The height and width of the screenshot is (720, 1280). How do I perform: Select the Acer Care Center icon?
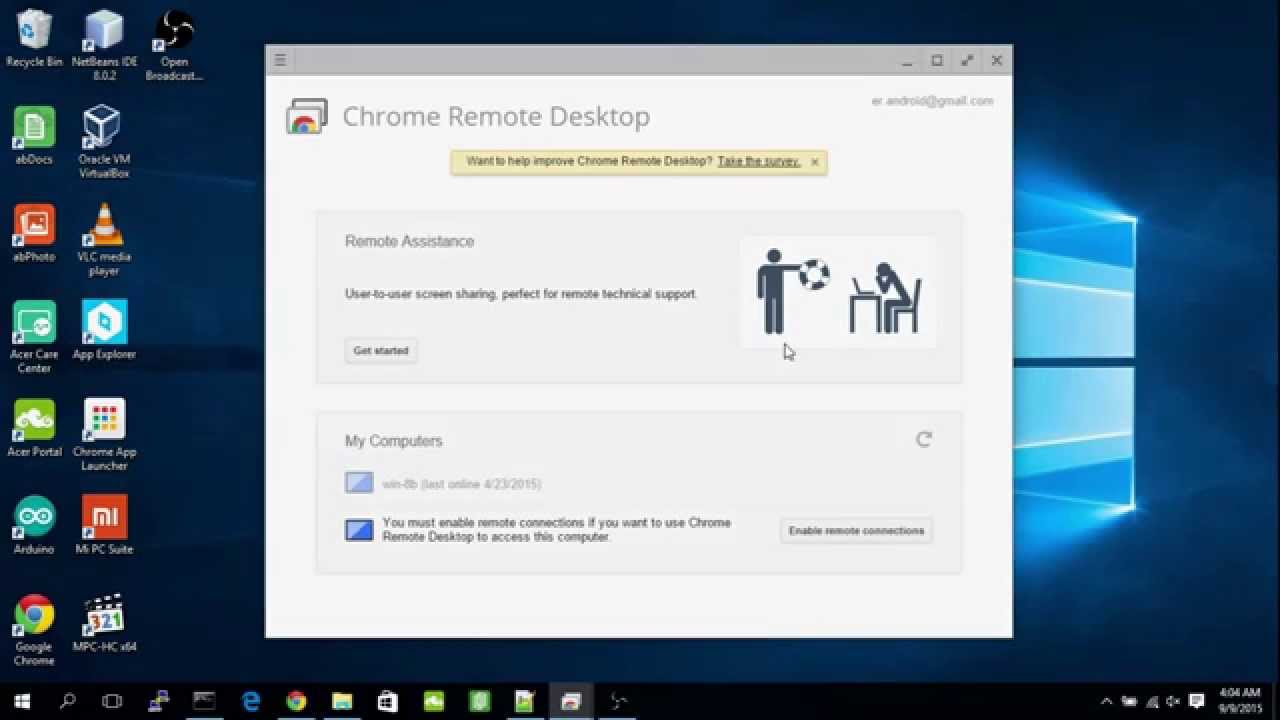click(x=34, y=337)
